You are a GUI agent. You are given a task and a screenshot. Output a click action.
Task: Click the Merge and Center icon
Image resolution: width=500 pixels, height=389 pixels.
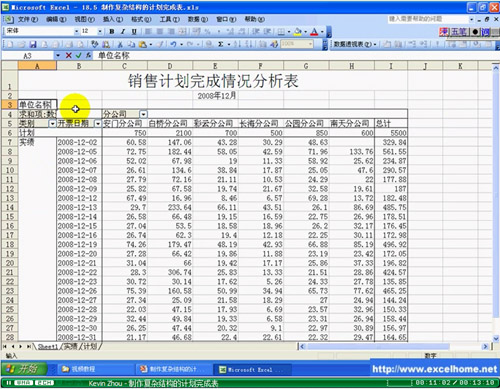click(182, 32)
